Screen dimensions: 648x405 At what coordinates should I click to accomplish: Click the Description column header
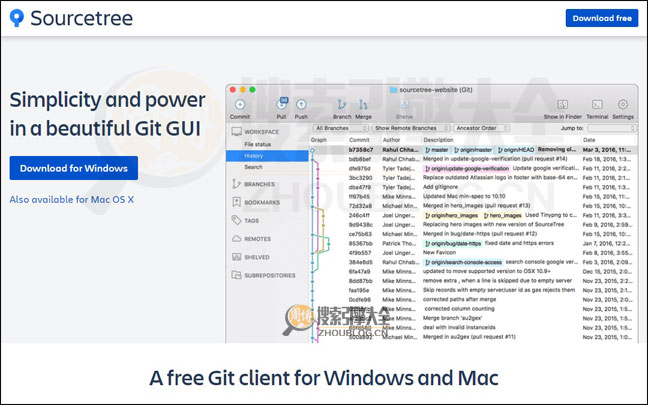tap(438, 140)
